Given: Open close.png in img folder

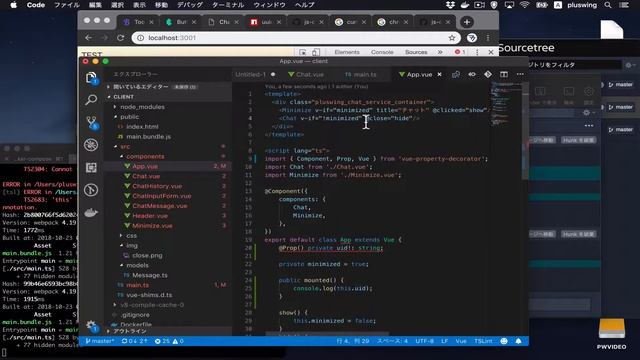Looking at the screenshot, I should click(x=147, y=256).
